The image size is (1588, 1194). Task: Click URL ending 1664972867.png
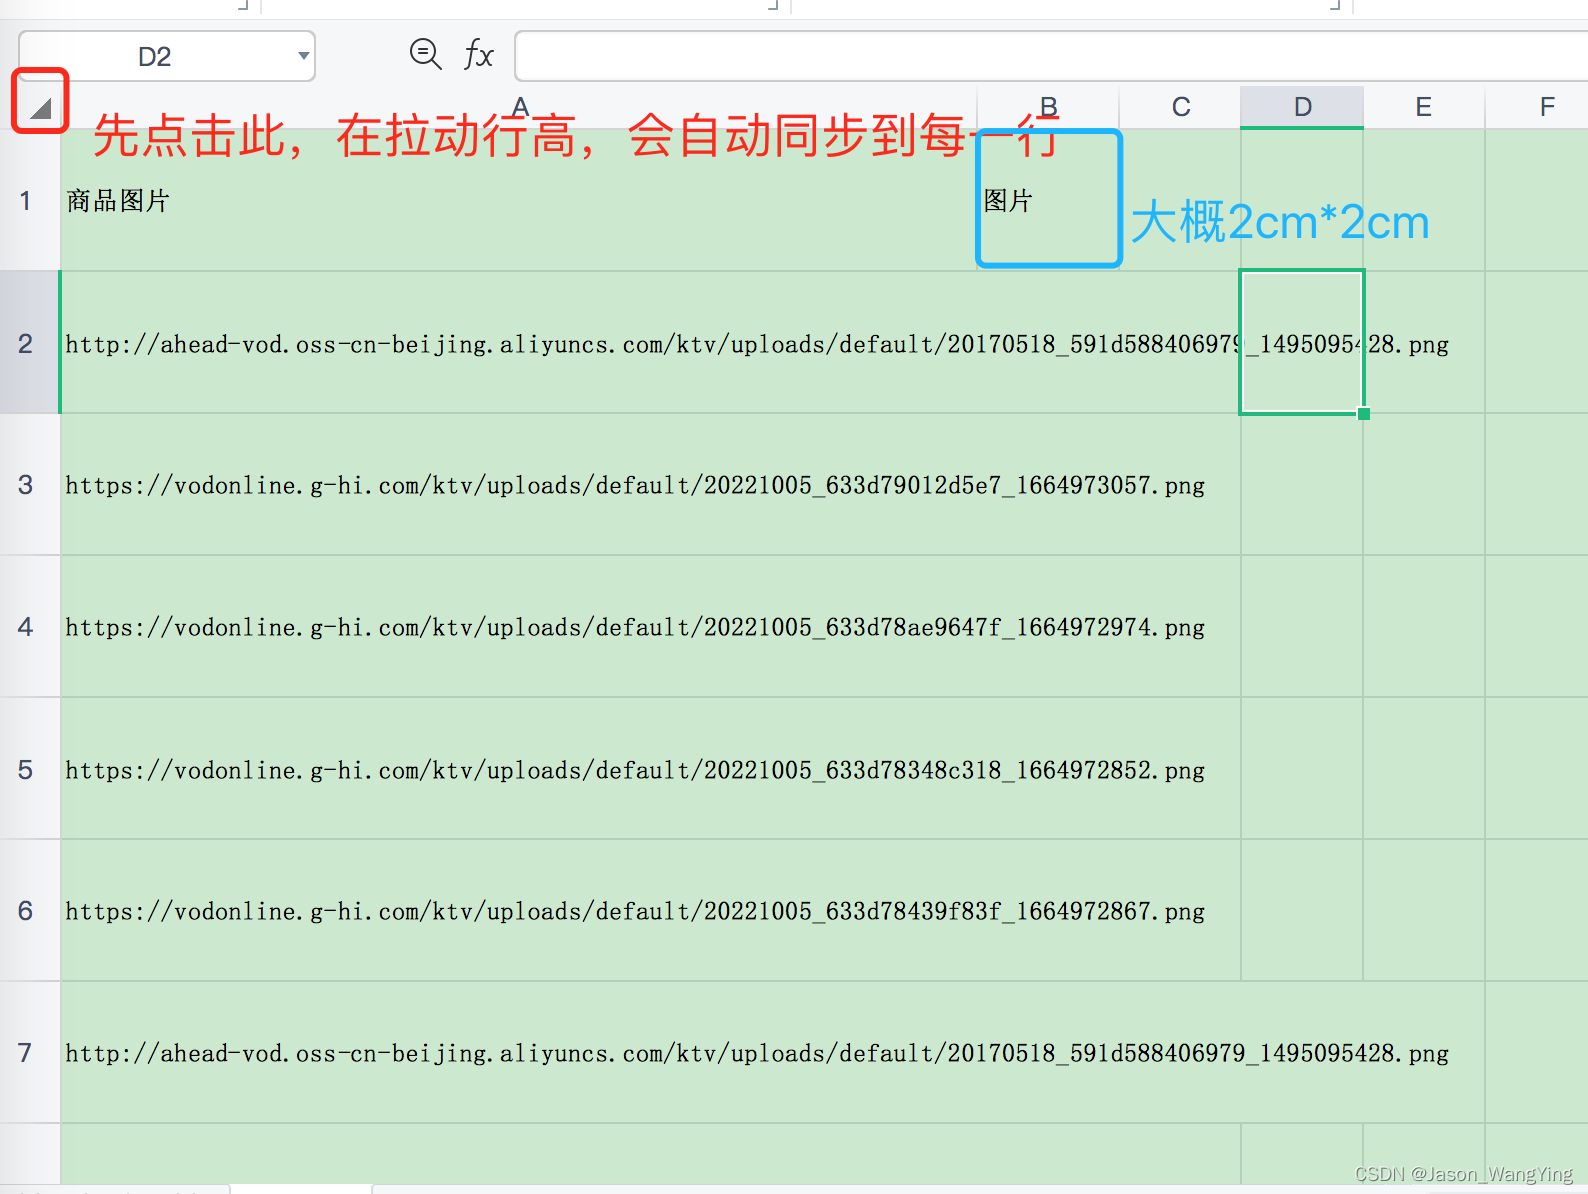pos(635,912)
